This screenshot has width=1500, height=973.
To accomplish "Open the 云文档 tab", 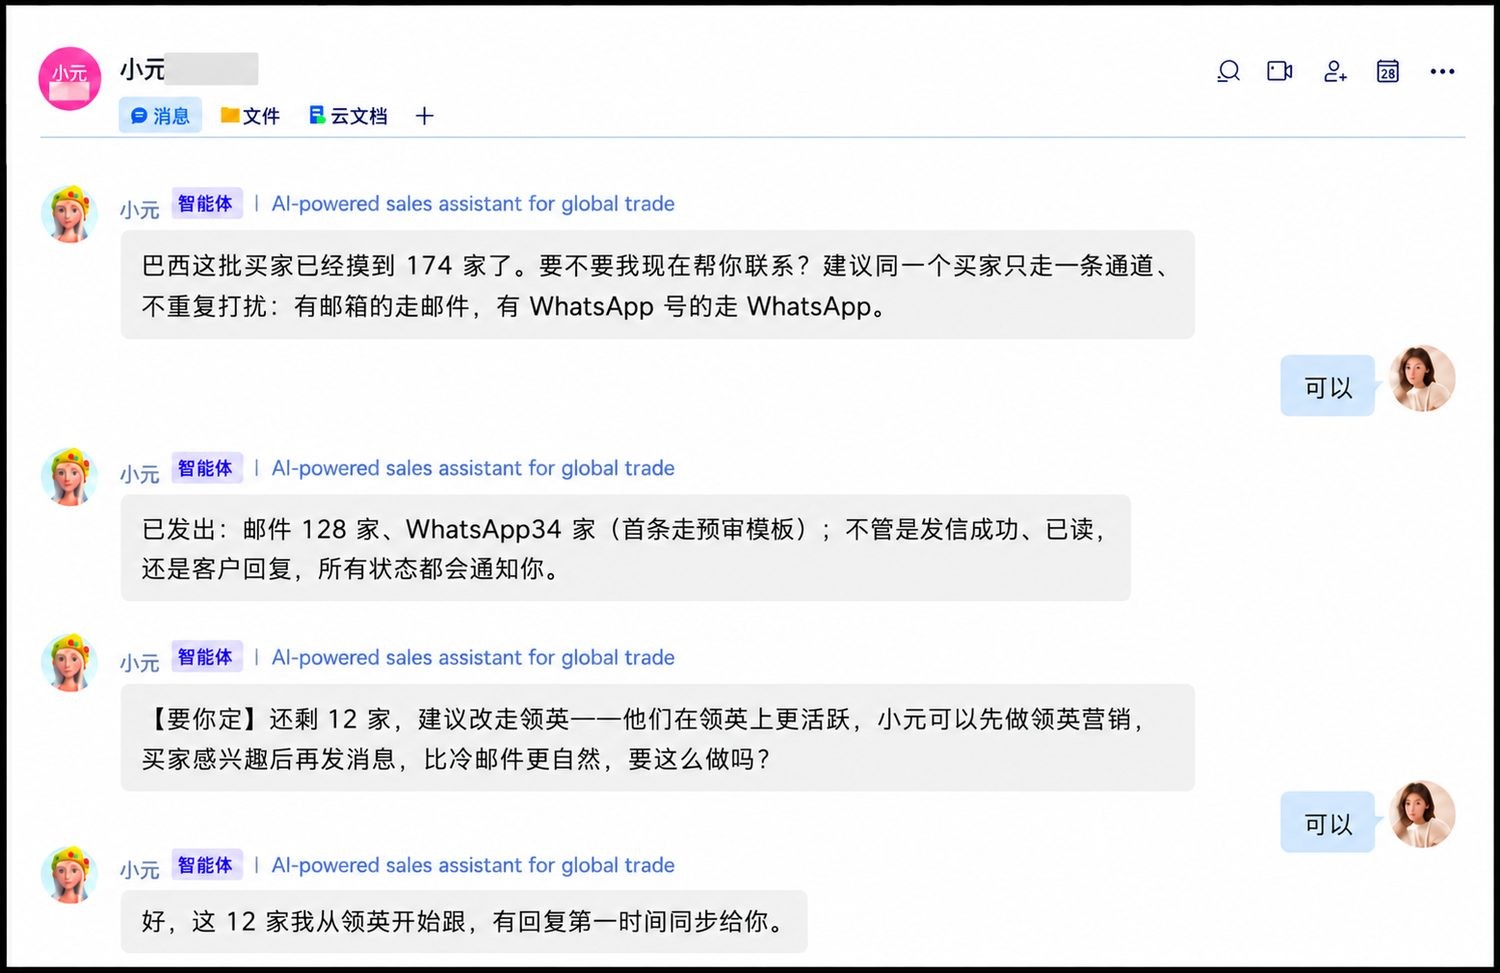I will click(x=348, y=116).
